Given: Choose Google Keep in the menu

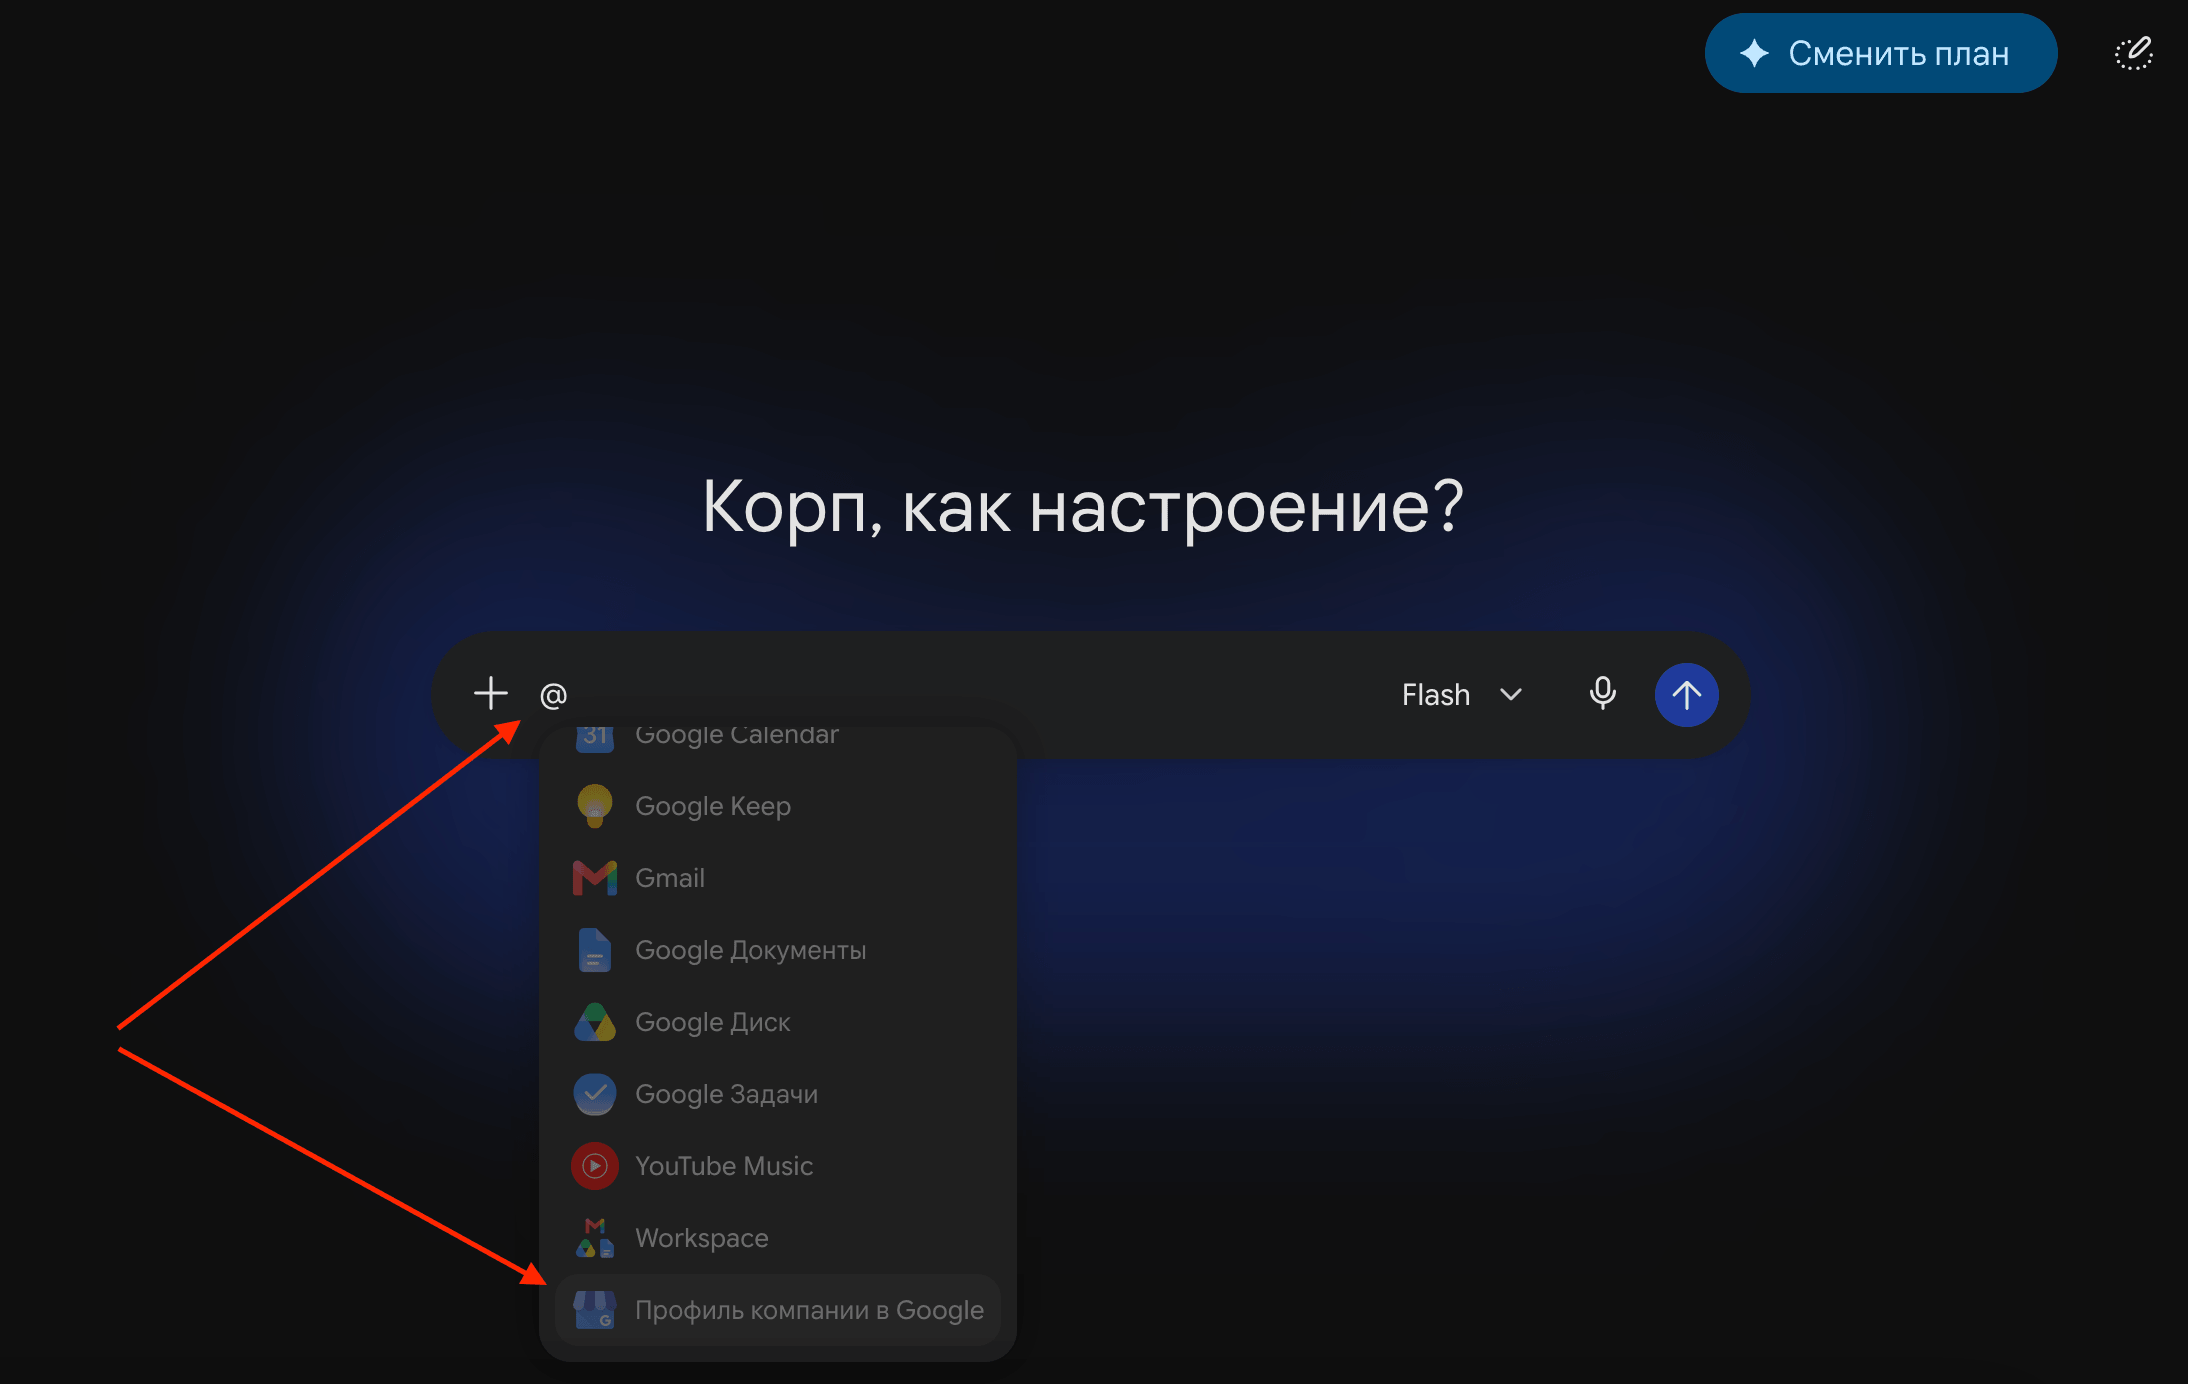Looking at the screenshot, I should pyautogui.click(x=778, y=806).
